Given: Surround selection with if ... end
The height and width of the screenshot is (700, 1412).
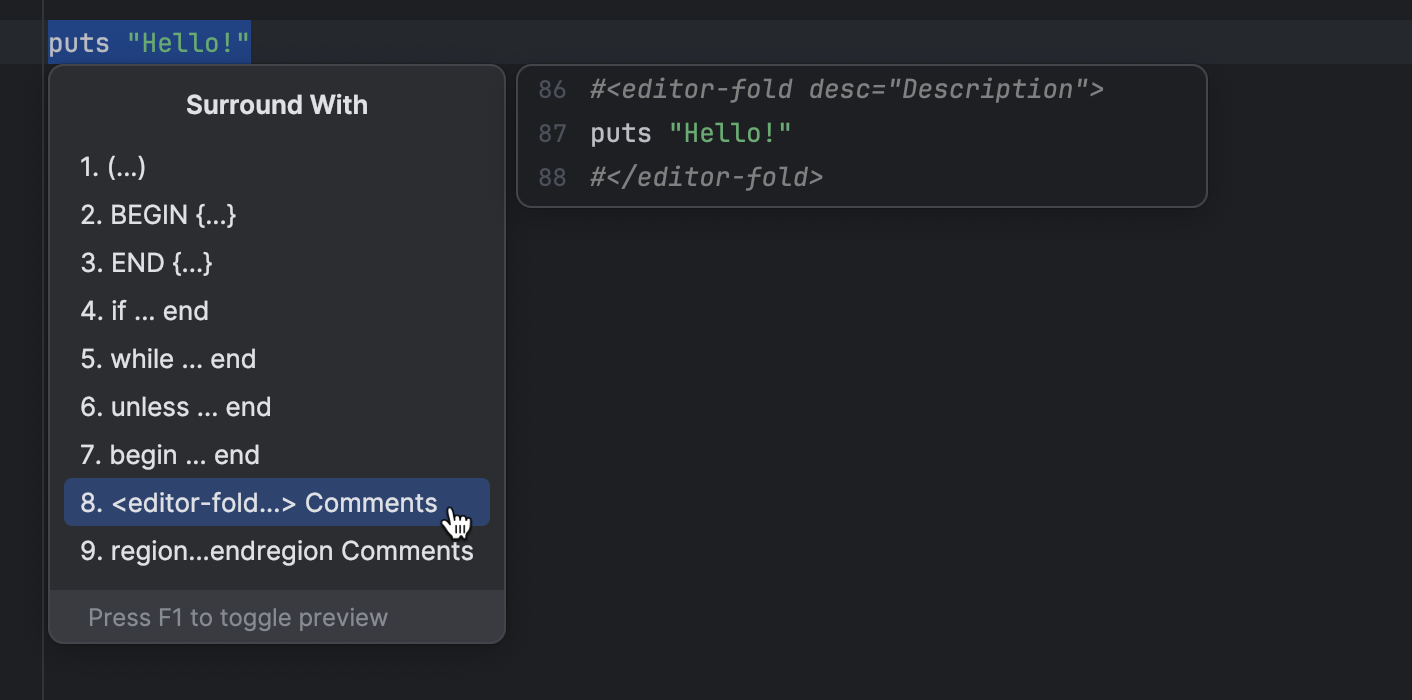Looking at the screenshot, I should tap(145, 310).
